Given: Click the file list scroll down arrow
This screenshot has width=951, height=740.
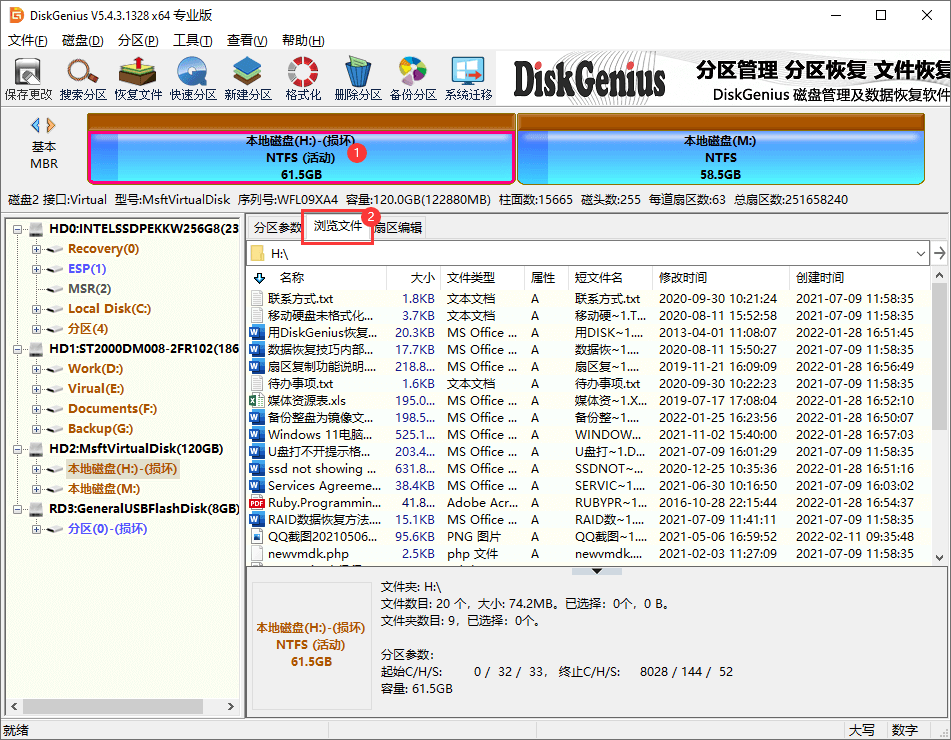Looking at the screenshot, I should (x=939, y=558).
